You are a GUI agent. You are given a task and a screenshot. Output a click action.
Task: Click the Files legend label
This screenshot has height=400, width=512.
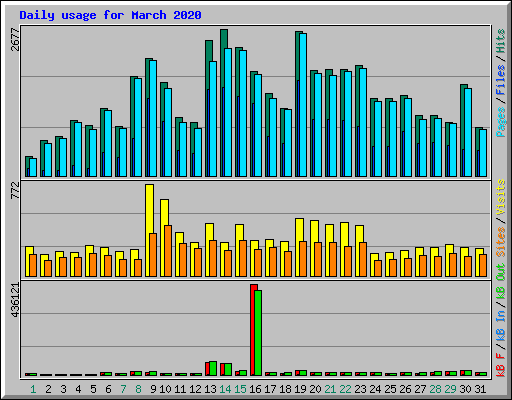[500, 79]
